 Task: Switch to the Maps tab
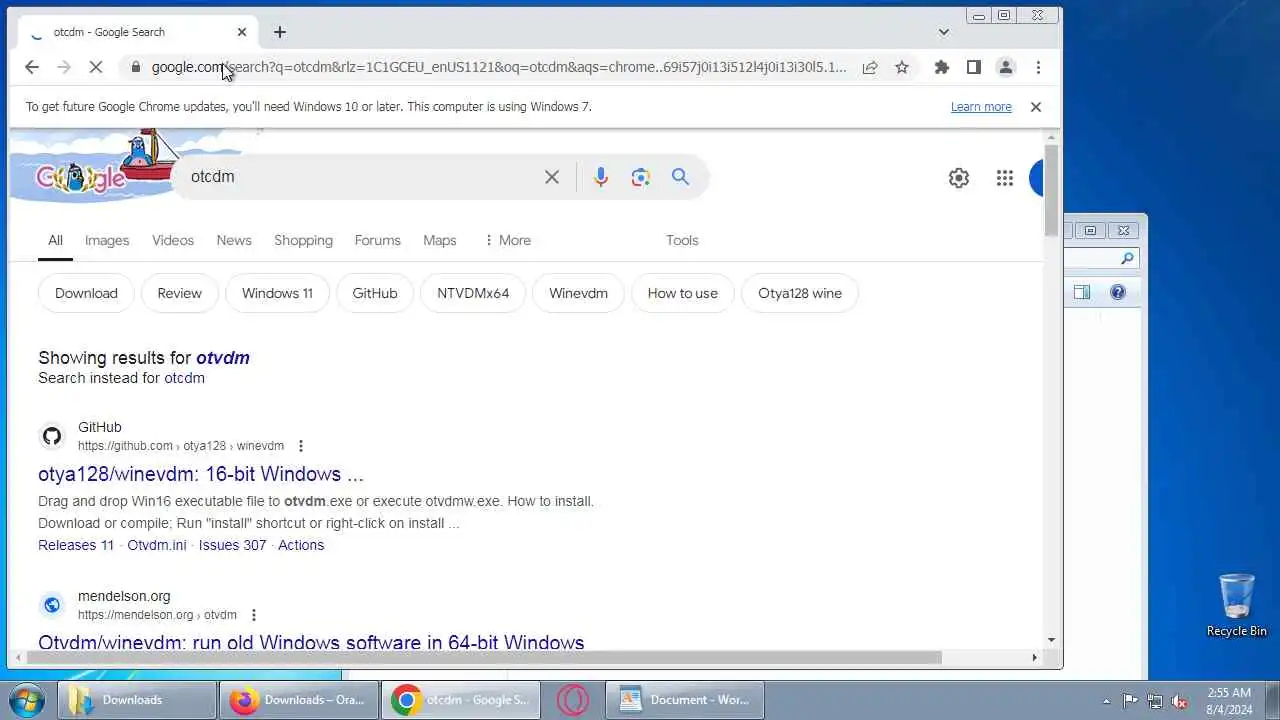[439, 240]
